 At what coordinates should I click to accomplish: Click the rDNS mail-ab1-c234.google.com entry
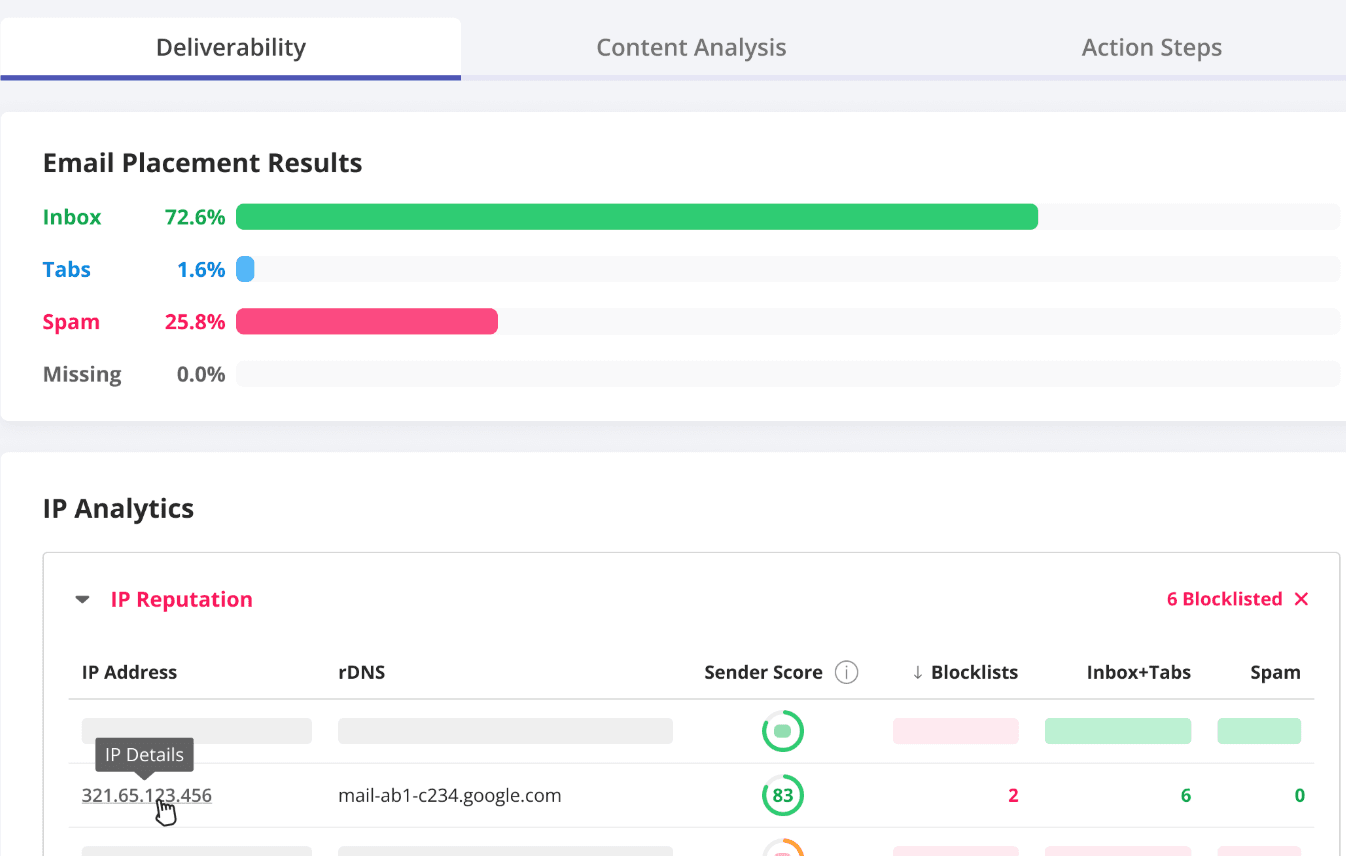(450, 796)
